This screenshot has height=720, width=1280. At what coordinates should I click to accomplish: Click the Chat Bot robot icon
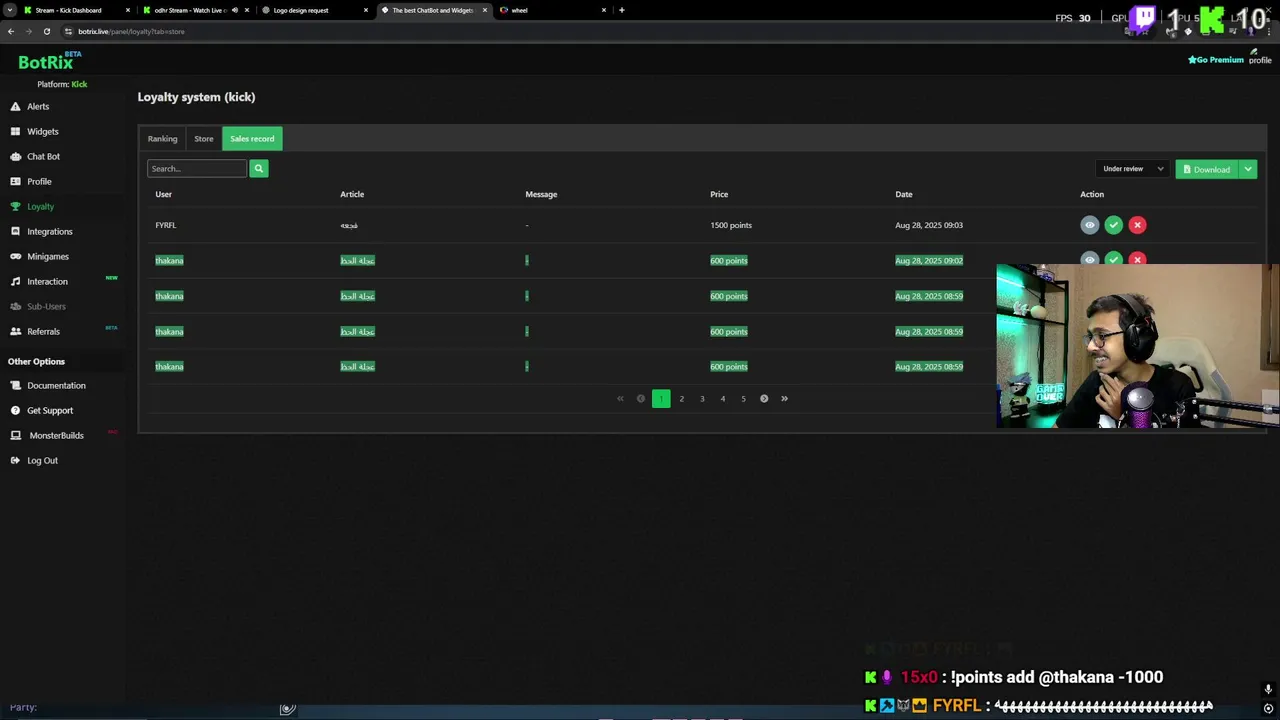(16, 156)
